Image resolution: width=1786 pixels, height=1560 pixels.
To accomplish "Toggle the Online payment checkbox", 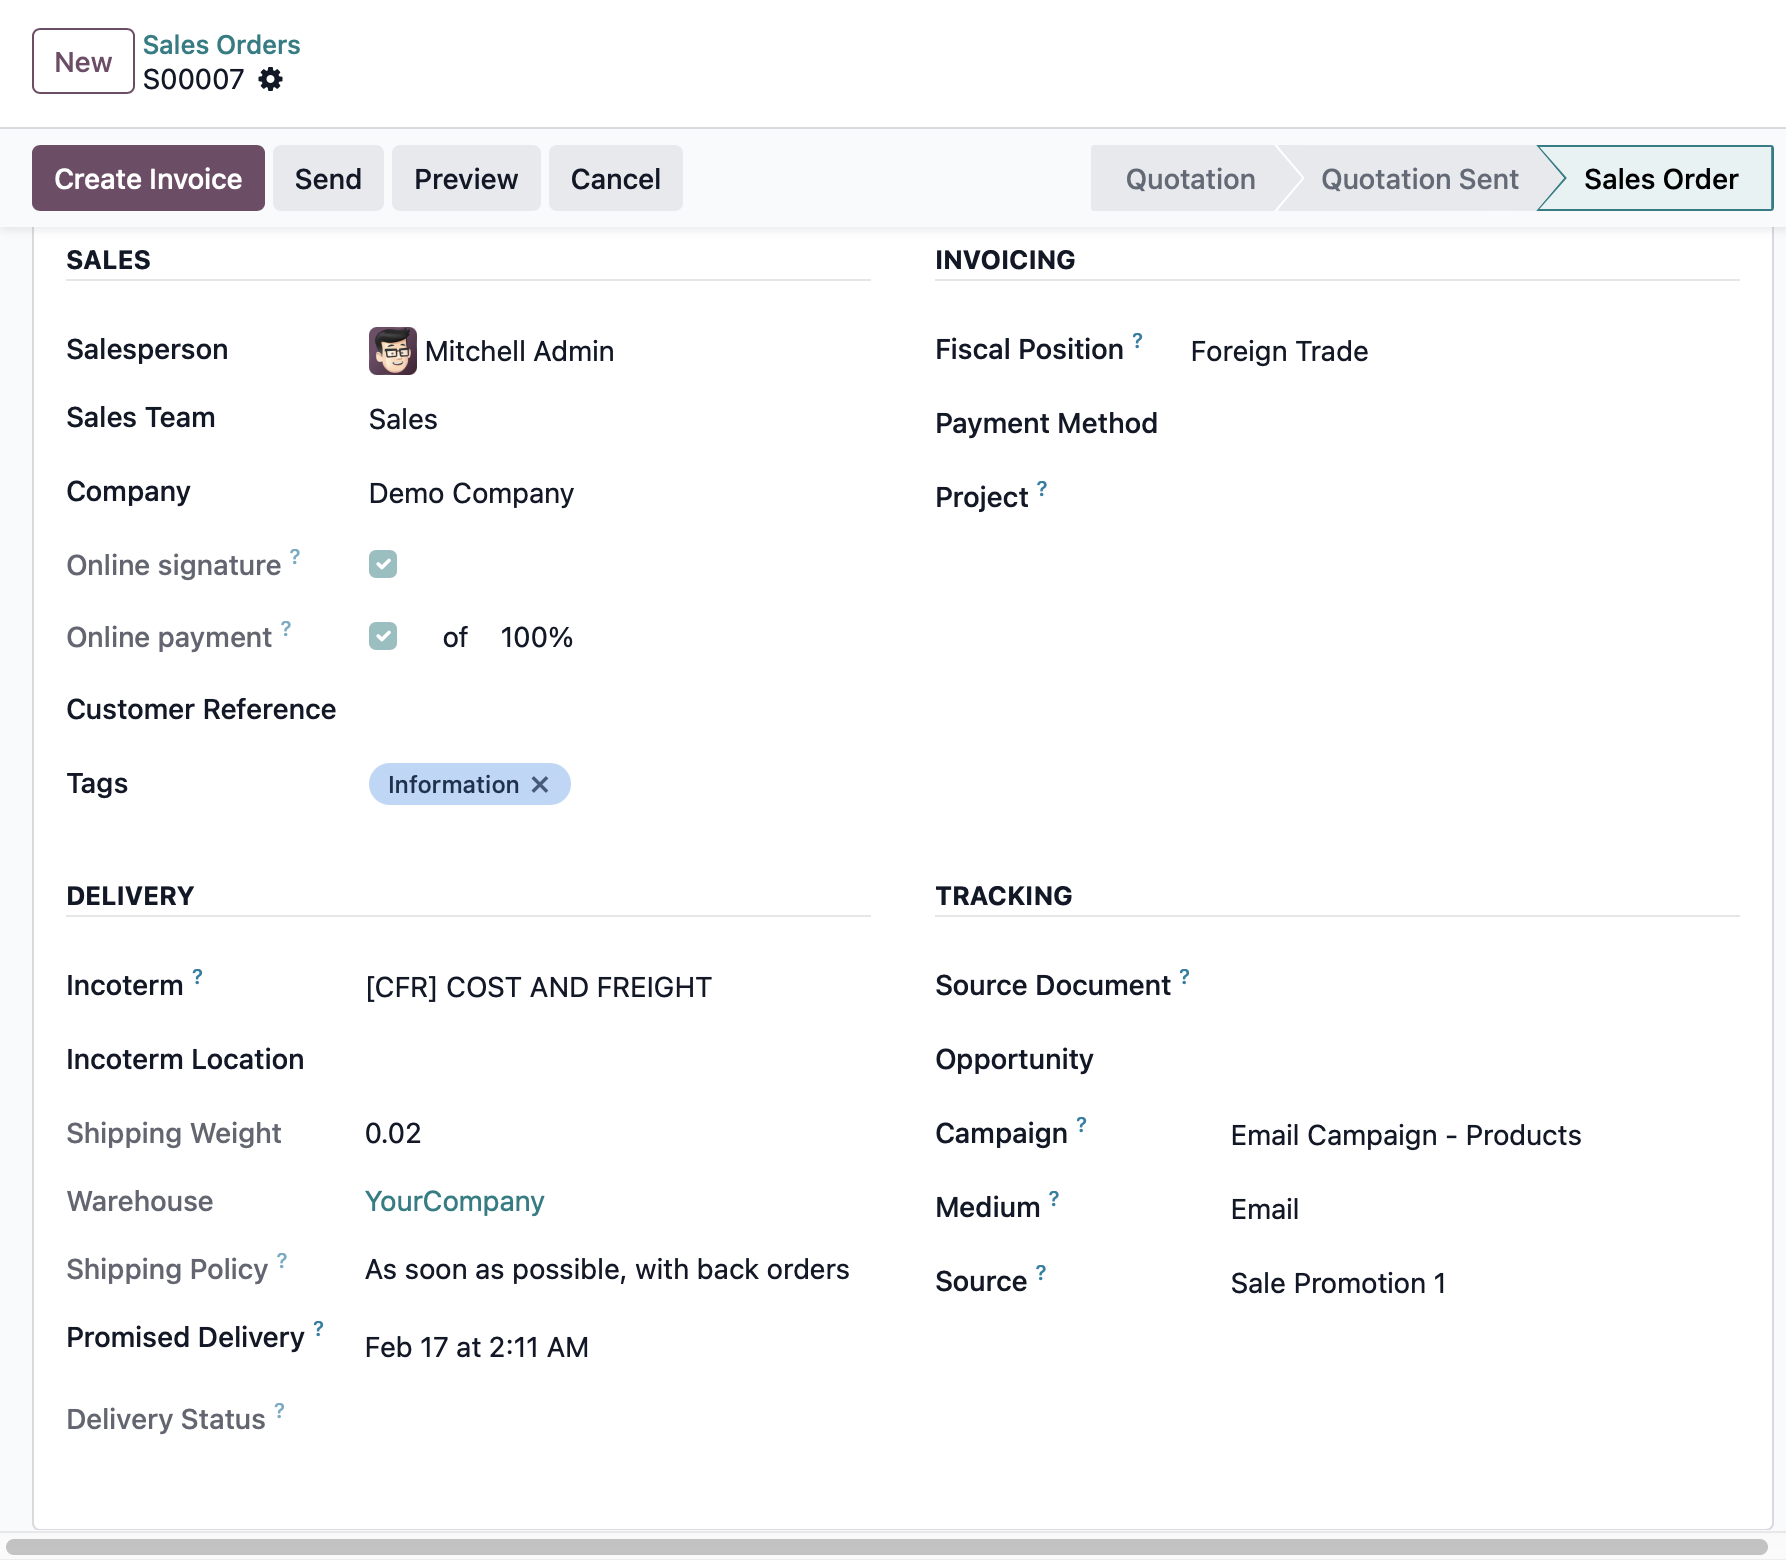I will [383, 637].
